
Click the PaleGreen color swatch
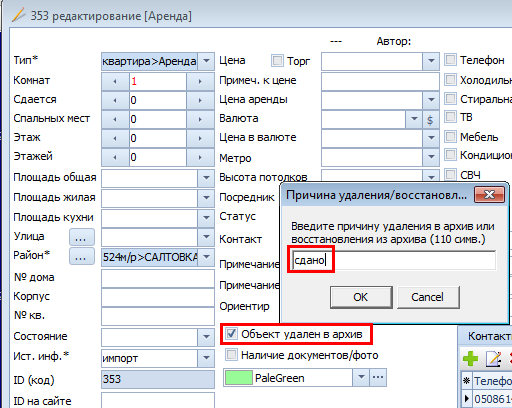tap(239, 378)
